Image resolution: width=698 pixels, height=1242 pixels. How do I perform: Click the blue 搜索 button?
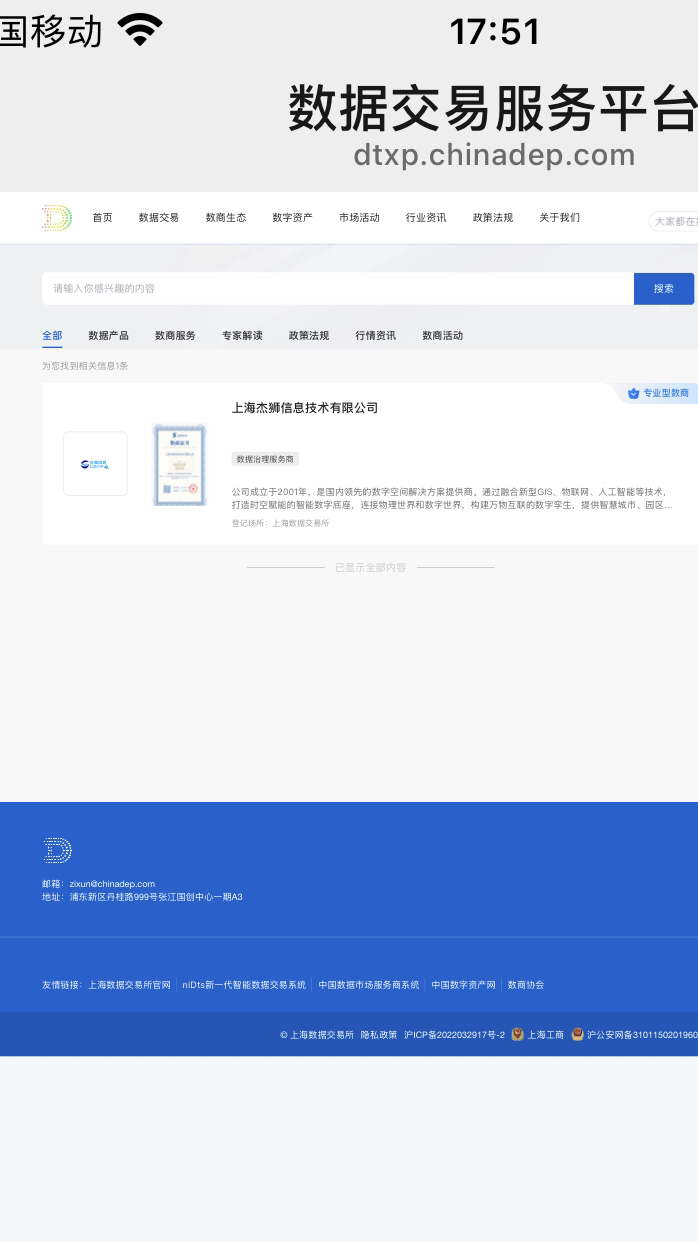(x=664, y=288)
